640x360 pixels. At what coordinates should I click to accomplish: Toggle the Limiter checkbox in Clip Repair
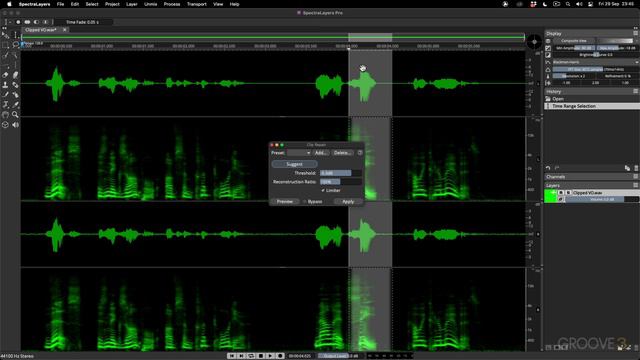[x=323, y=190]
